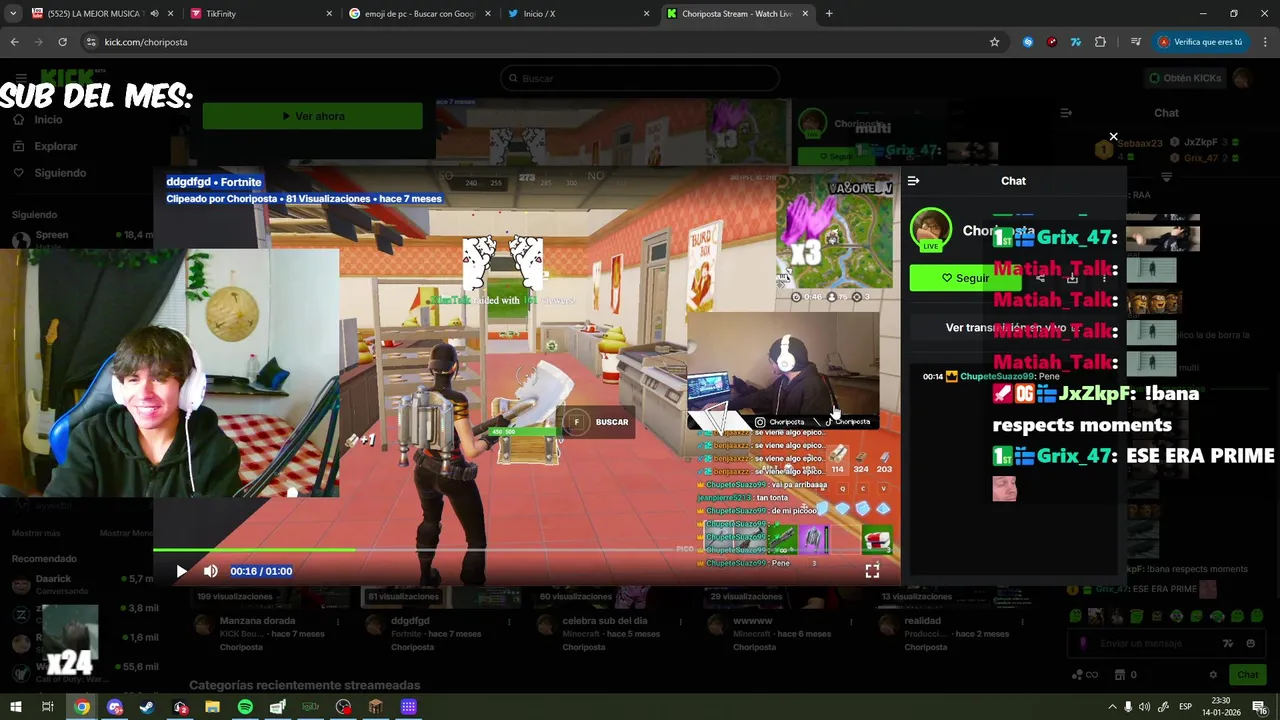Click the background chat send Chat button
Viewport: 1280px width, 720px height.
1247,675
